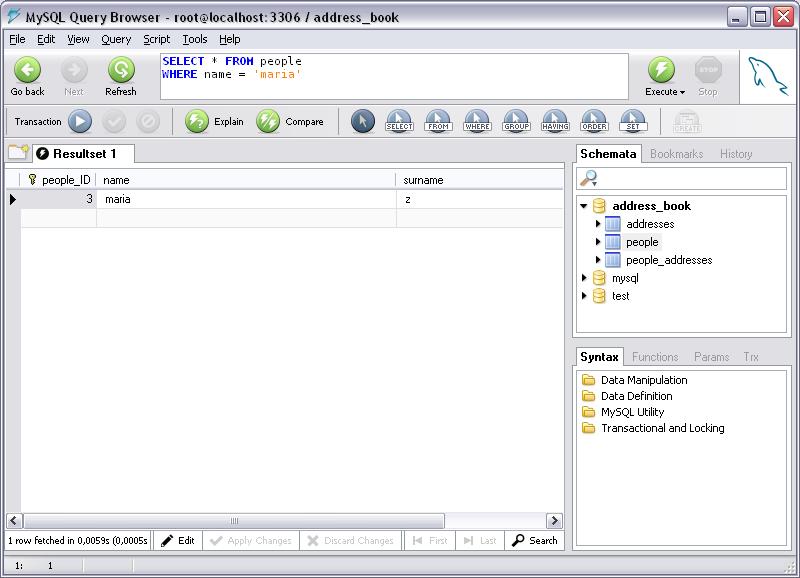
Task: Open the File menu
Action: (17, 39)
